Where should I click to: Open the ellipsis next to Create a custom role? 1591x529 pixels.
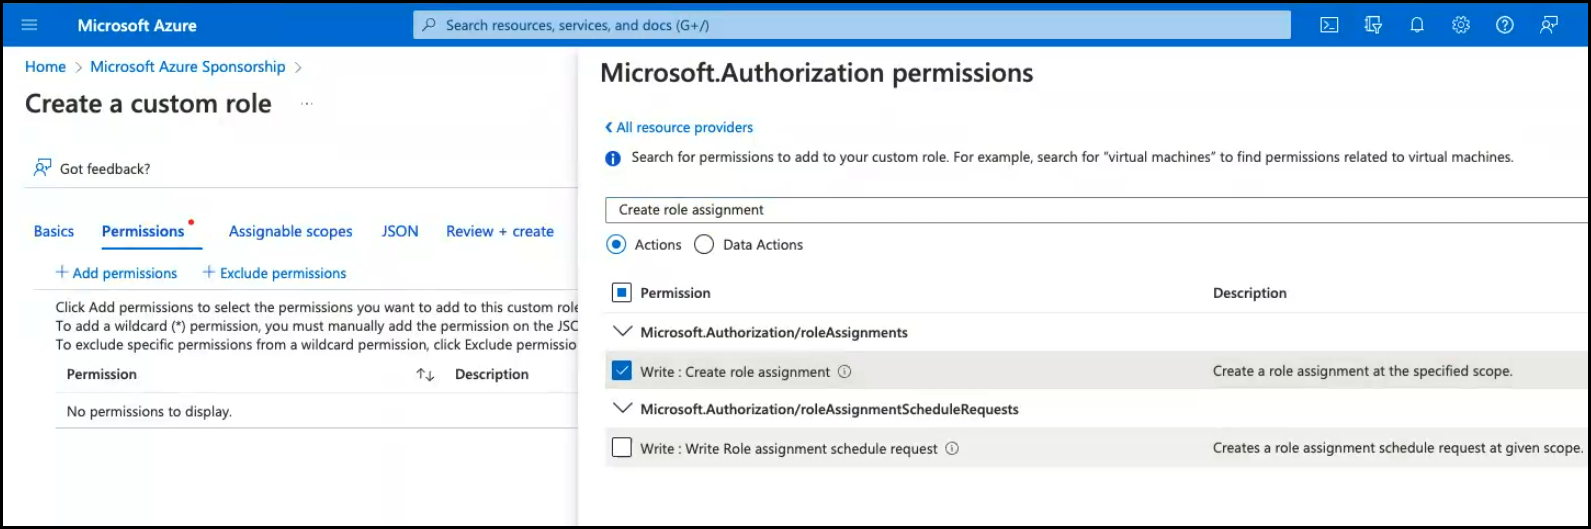click(x=307, y=104)
